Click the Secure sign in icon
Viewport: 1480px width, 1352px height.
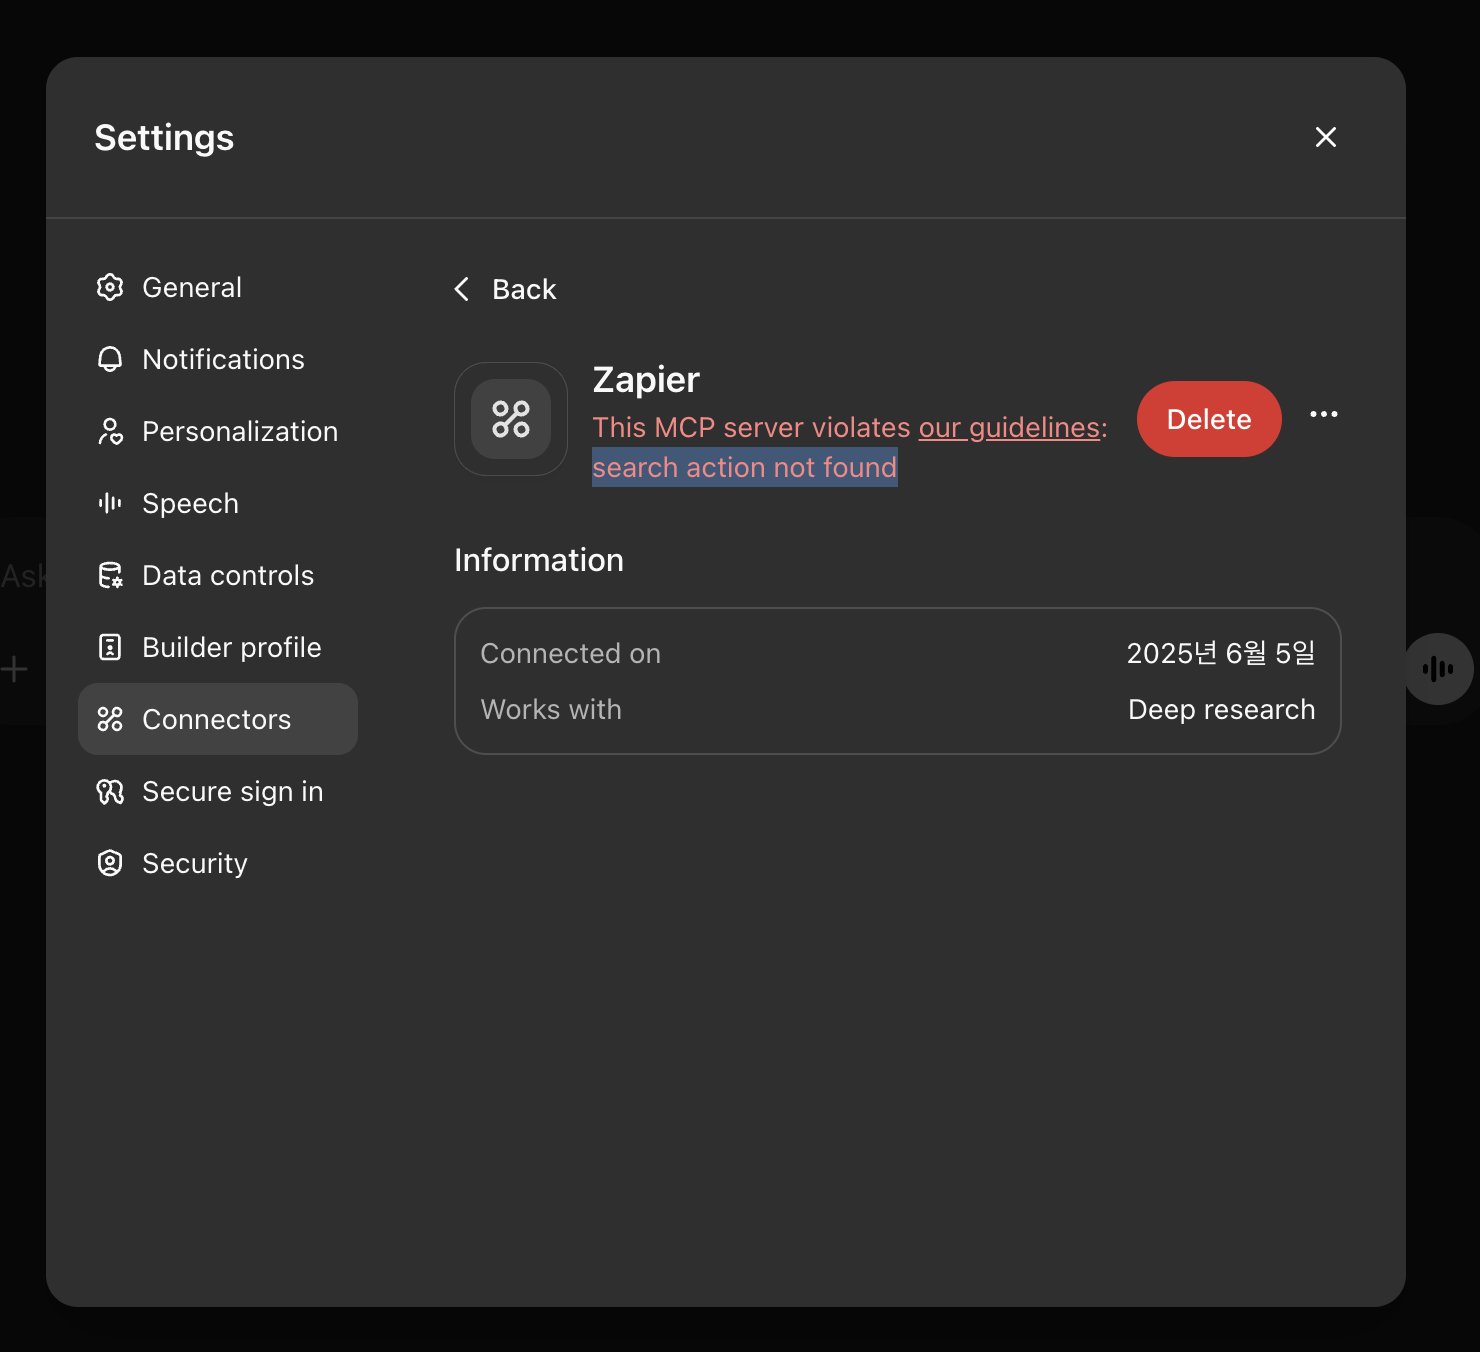[110, 792]
